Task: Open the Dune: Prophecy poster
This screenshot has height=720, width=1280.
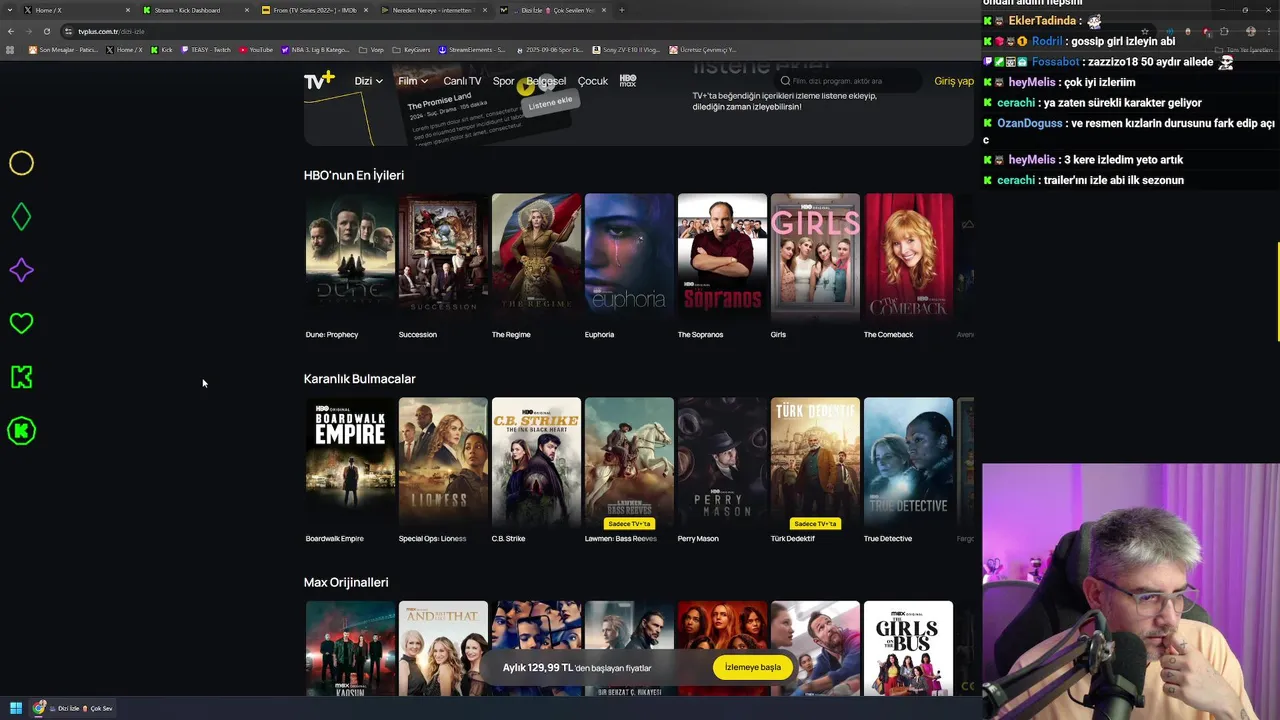Action: [350, 258]
